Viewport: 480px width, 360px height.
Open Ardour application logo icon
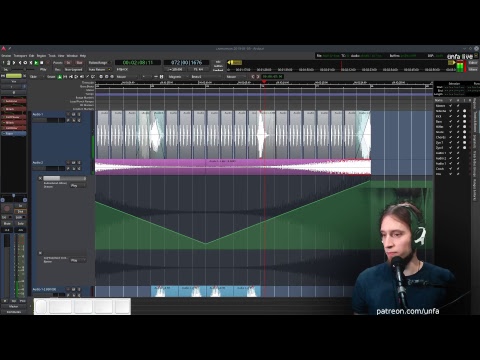click(3, 49)
